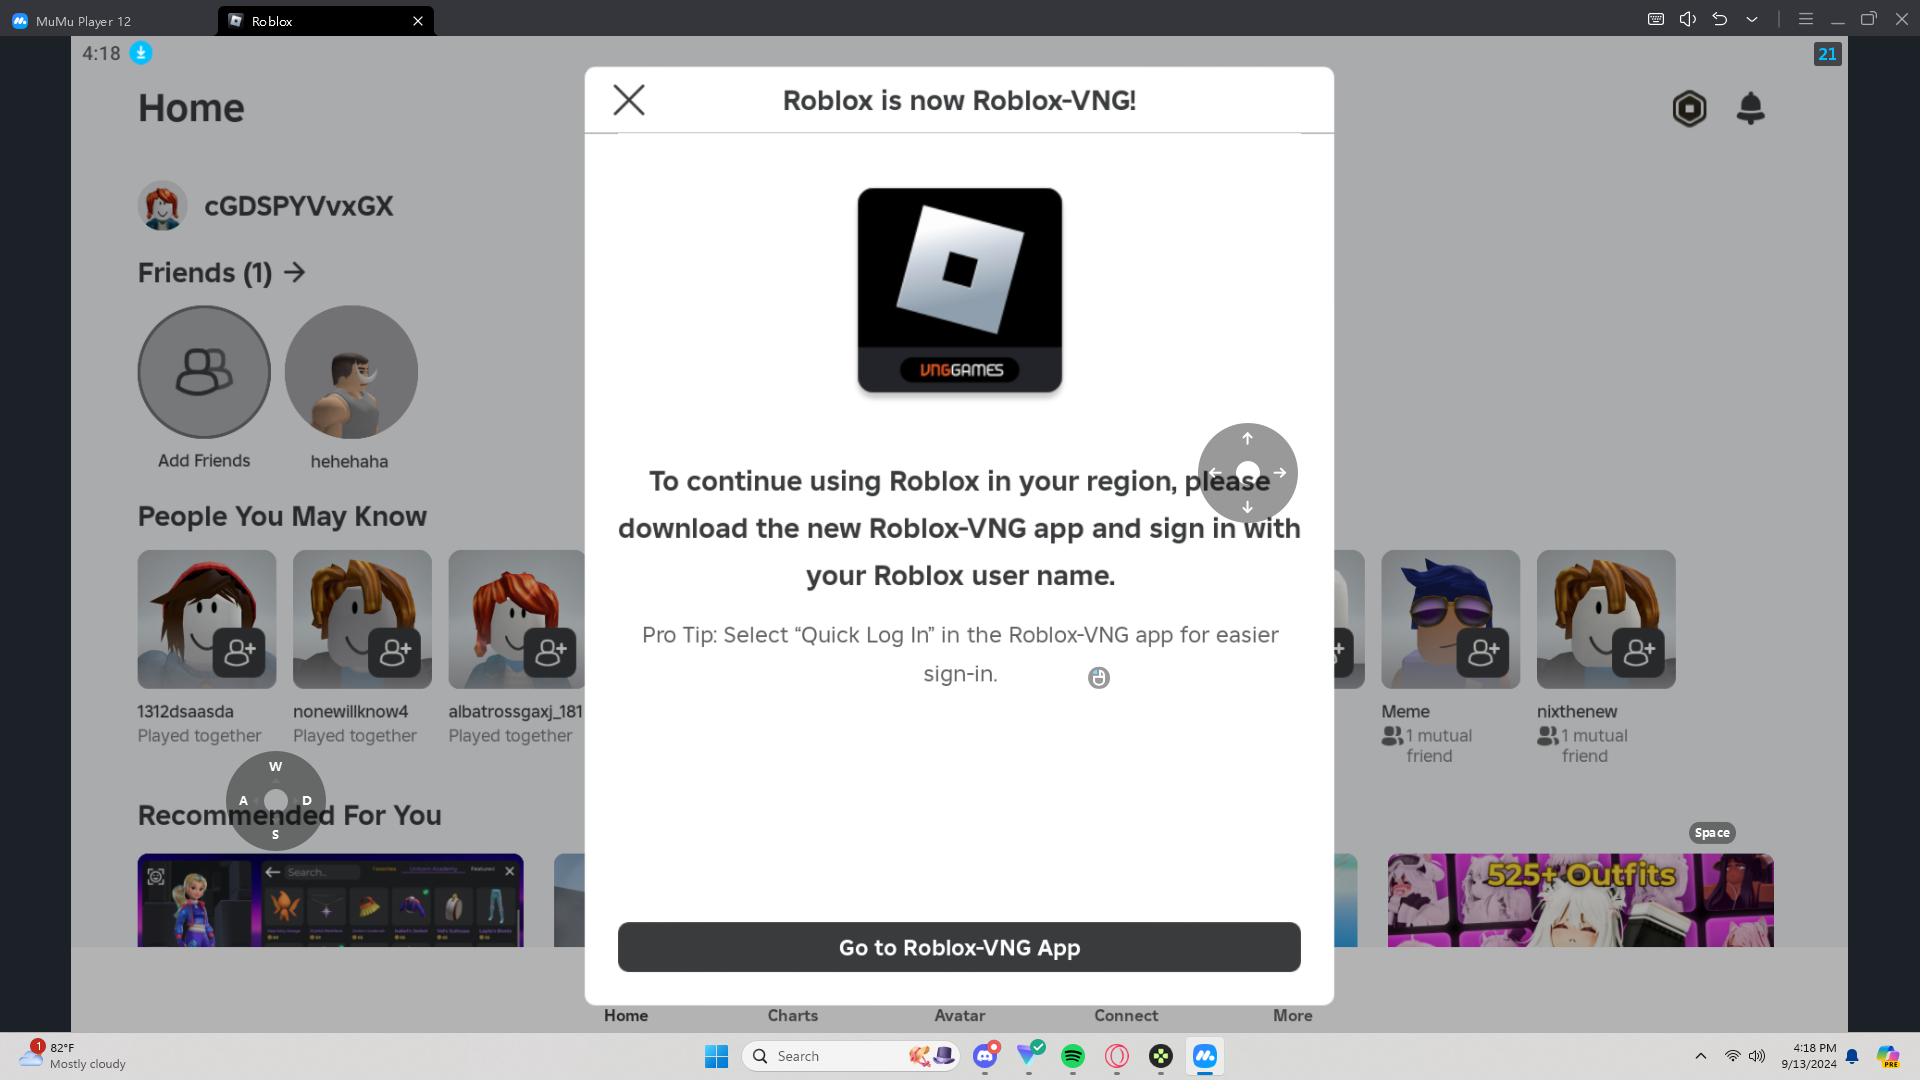Open Spotify from the taskbar
The image size is (1920, 1080).
[1073, 1056]
